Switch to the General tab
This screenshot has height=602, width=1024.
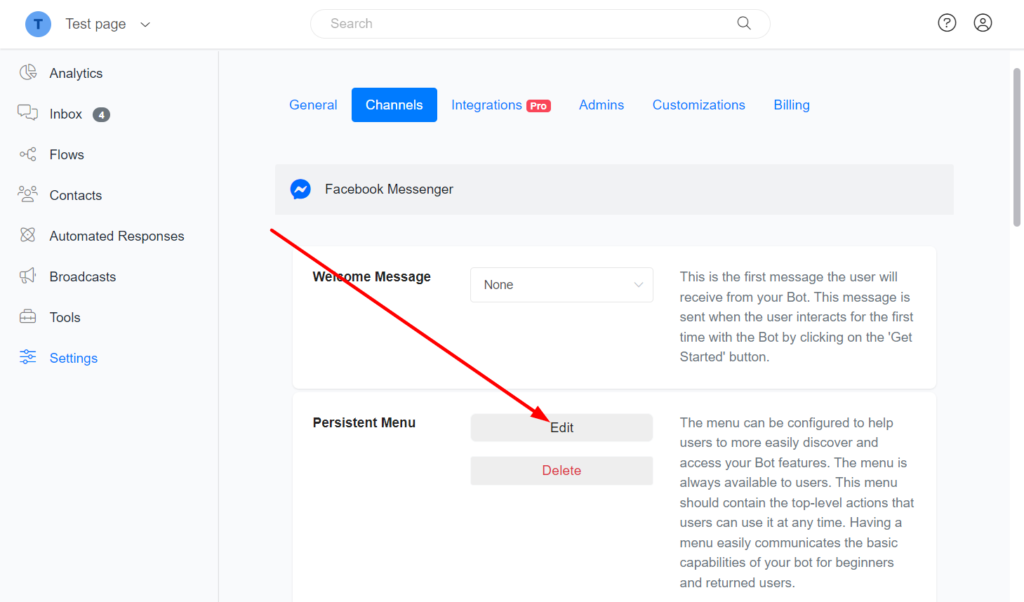tap(313, 105)
